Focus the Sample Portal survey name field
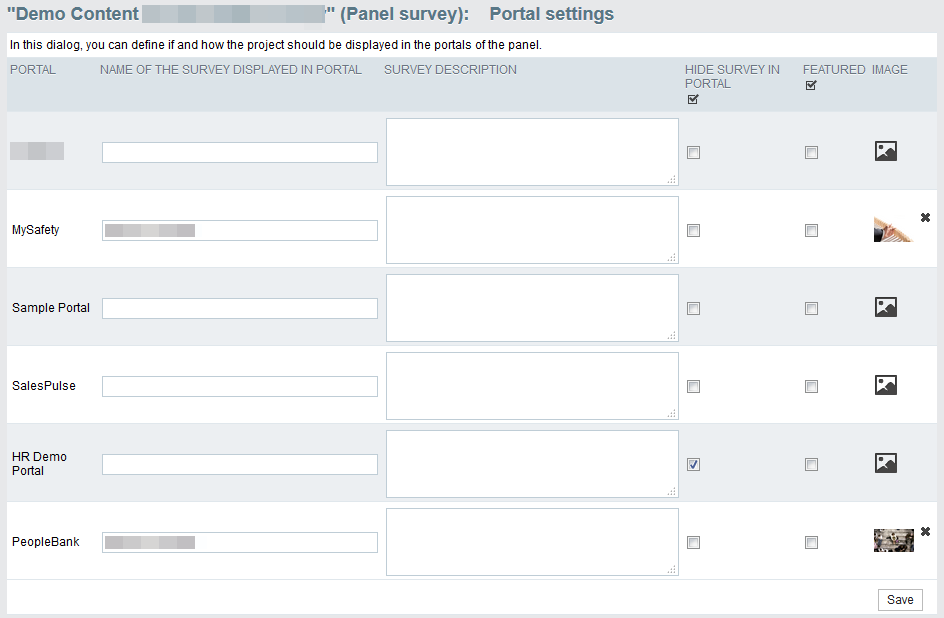The image size is (944, 618). (x=240, y=309)
